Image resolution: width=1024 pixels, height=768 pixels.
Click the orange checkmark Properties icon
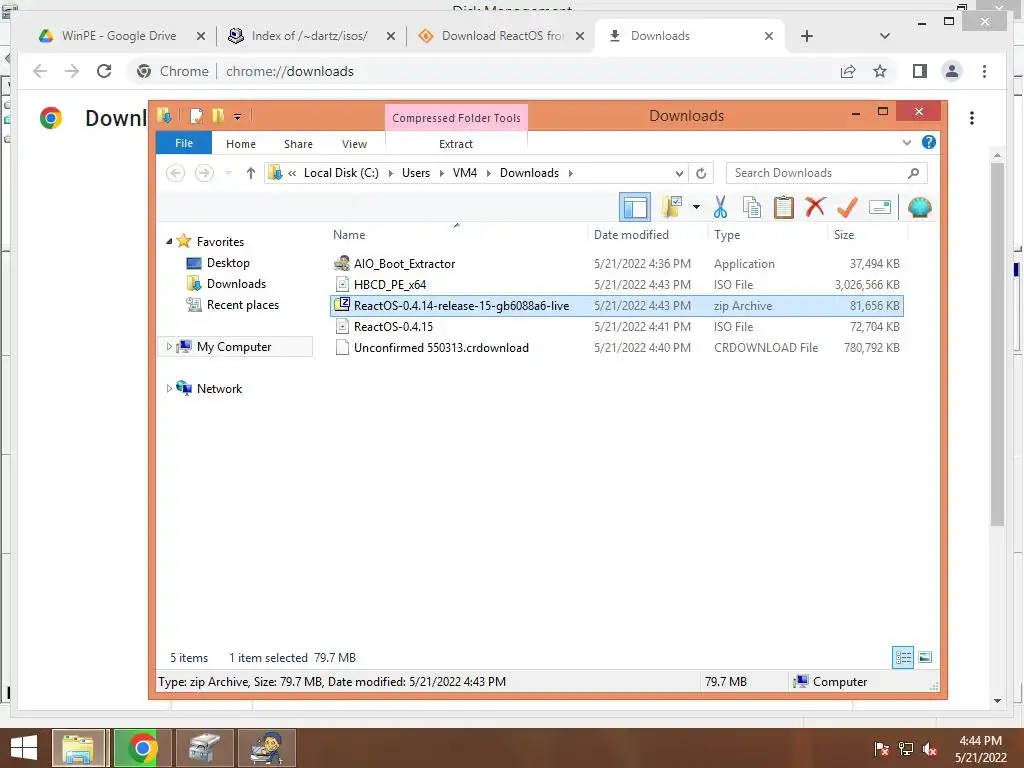pos(847,207)
